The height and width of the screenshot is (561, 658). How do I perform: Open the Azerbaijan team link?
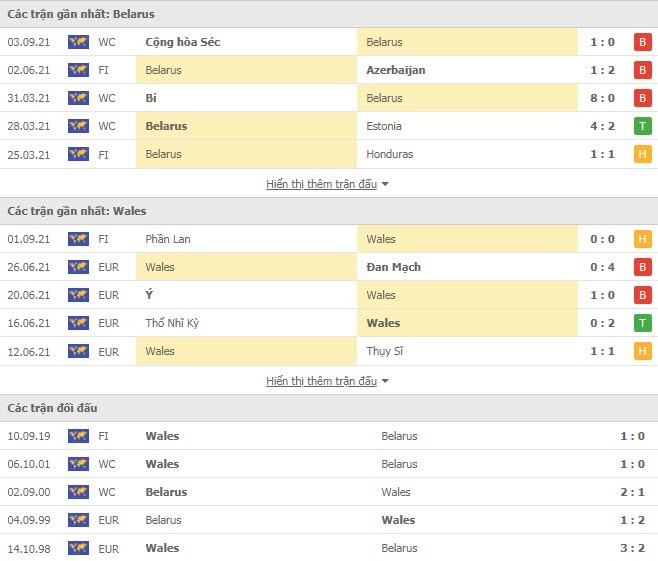click(x=396, y=70)
